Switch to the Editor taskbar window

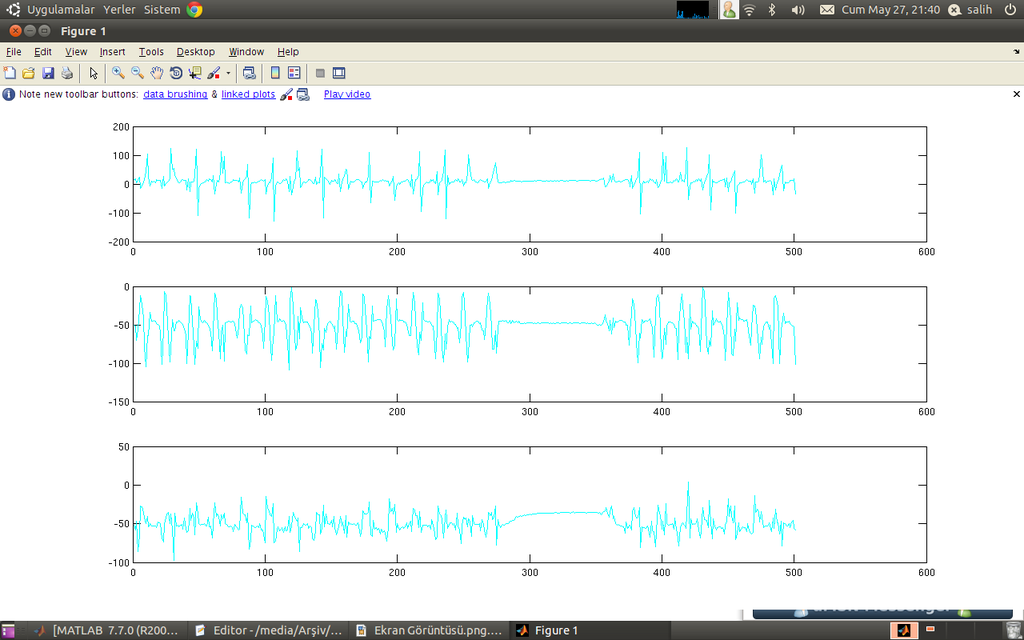click(269, 630)
